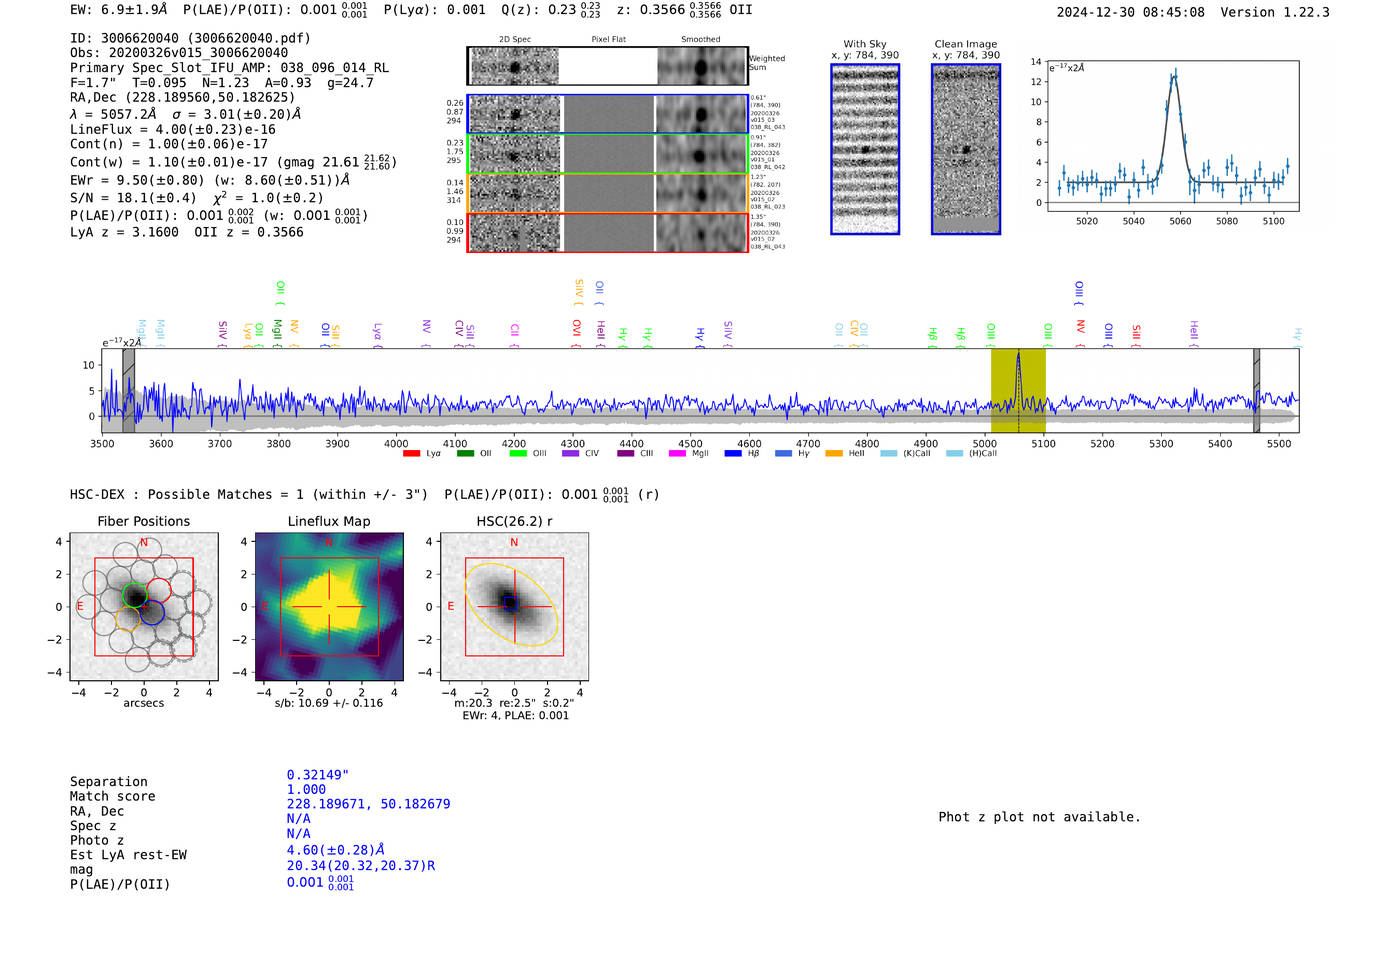Click the gray hatched band near 5460
Viewport: 1400px width, 953px height.
(x=1257, y=390)
